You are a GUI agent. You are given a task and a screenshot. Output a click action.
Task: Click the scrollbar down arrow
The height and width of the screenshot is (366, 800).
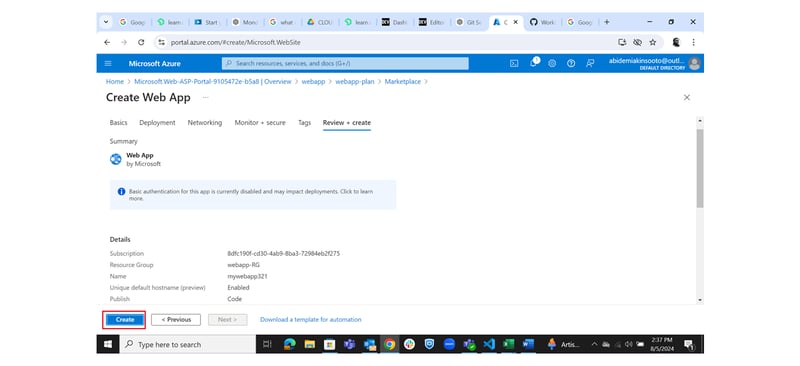tap(699, 300)
